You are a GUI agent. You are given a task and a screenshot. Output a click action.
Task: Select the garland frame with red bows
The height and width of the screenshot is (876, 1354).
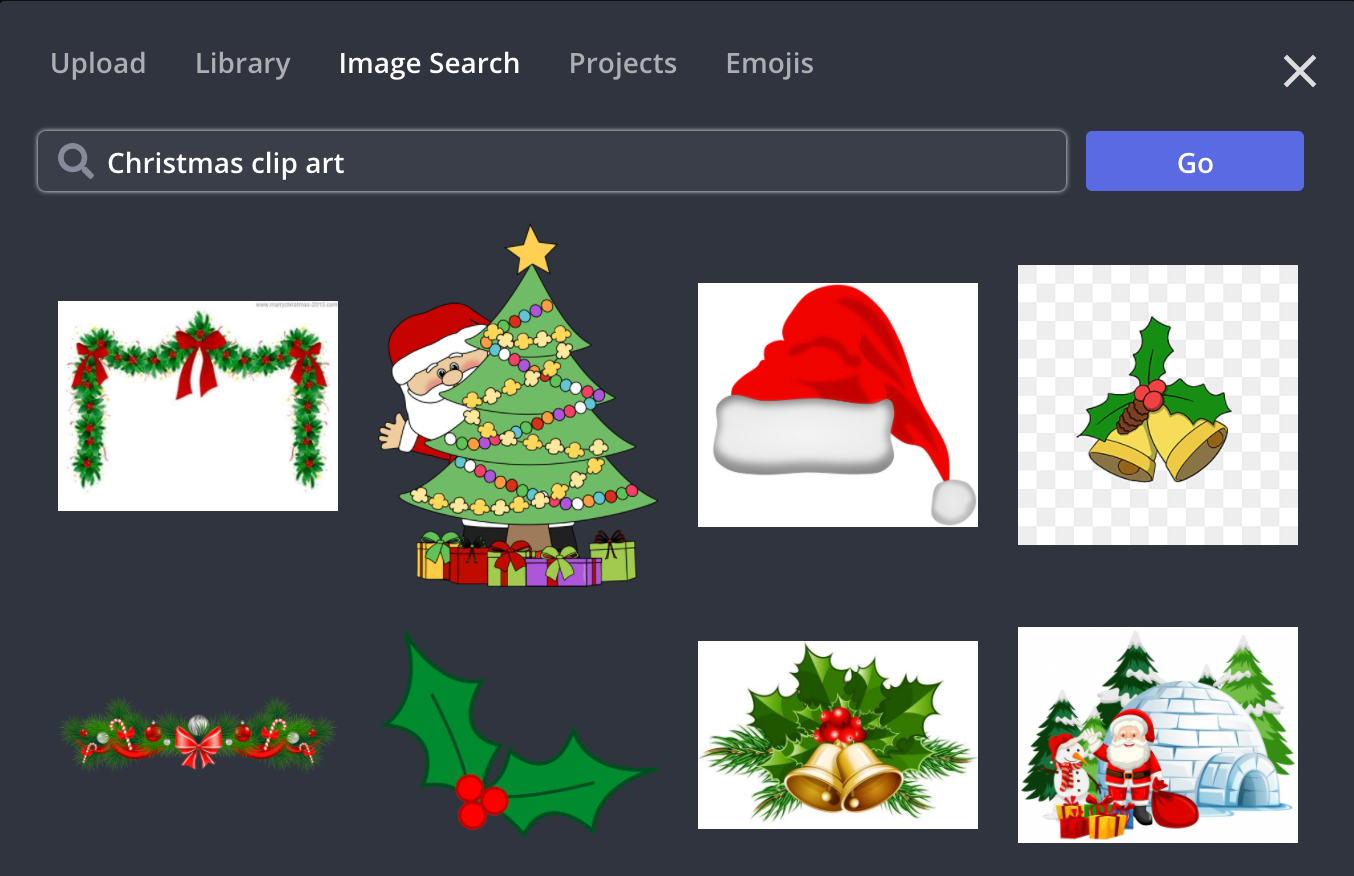198,405
